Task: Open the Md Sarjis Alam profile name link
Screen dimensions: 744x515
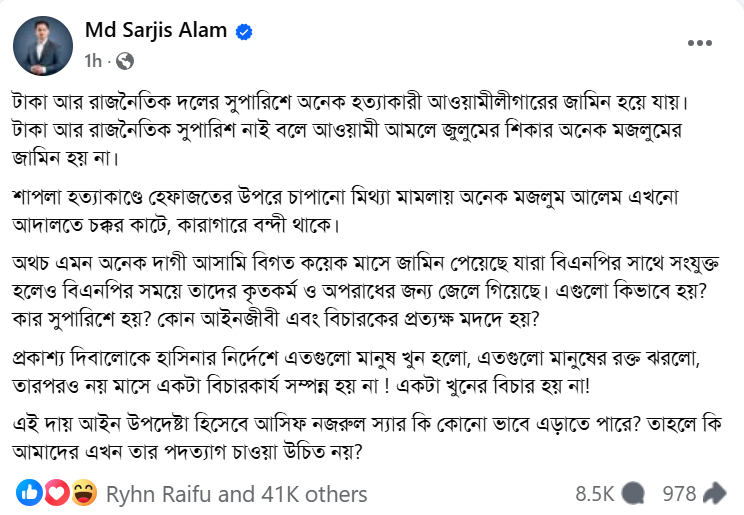Action: 156,32
